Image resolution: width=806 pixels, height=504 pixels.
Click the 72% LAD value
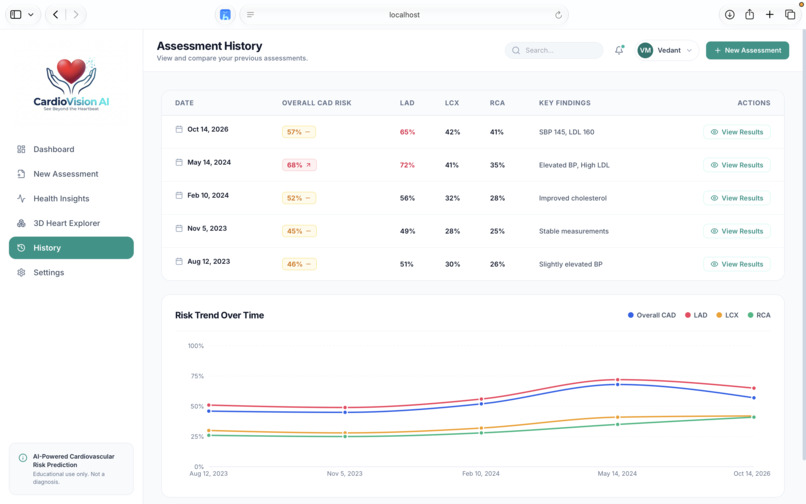(x=407, y=165)
